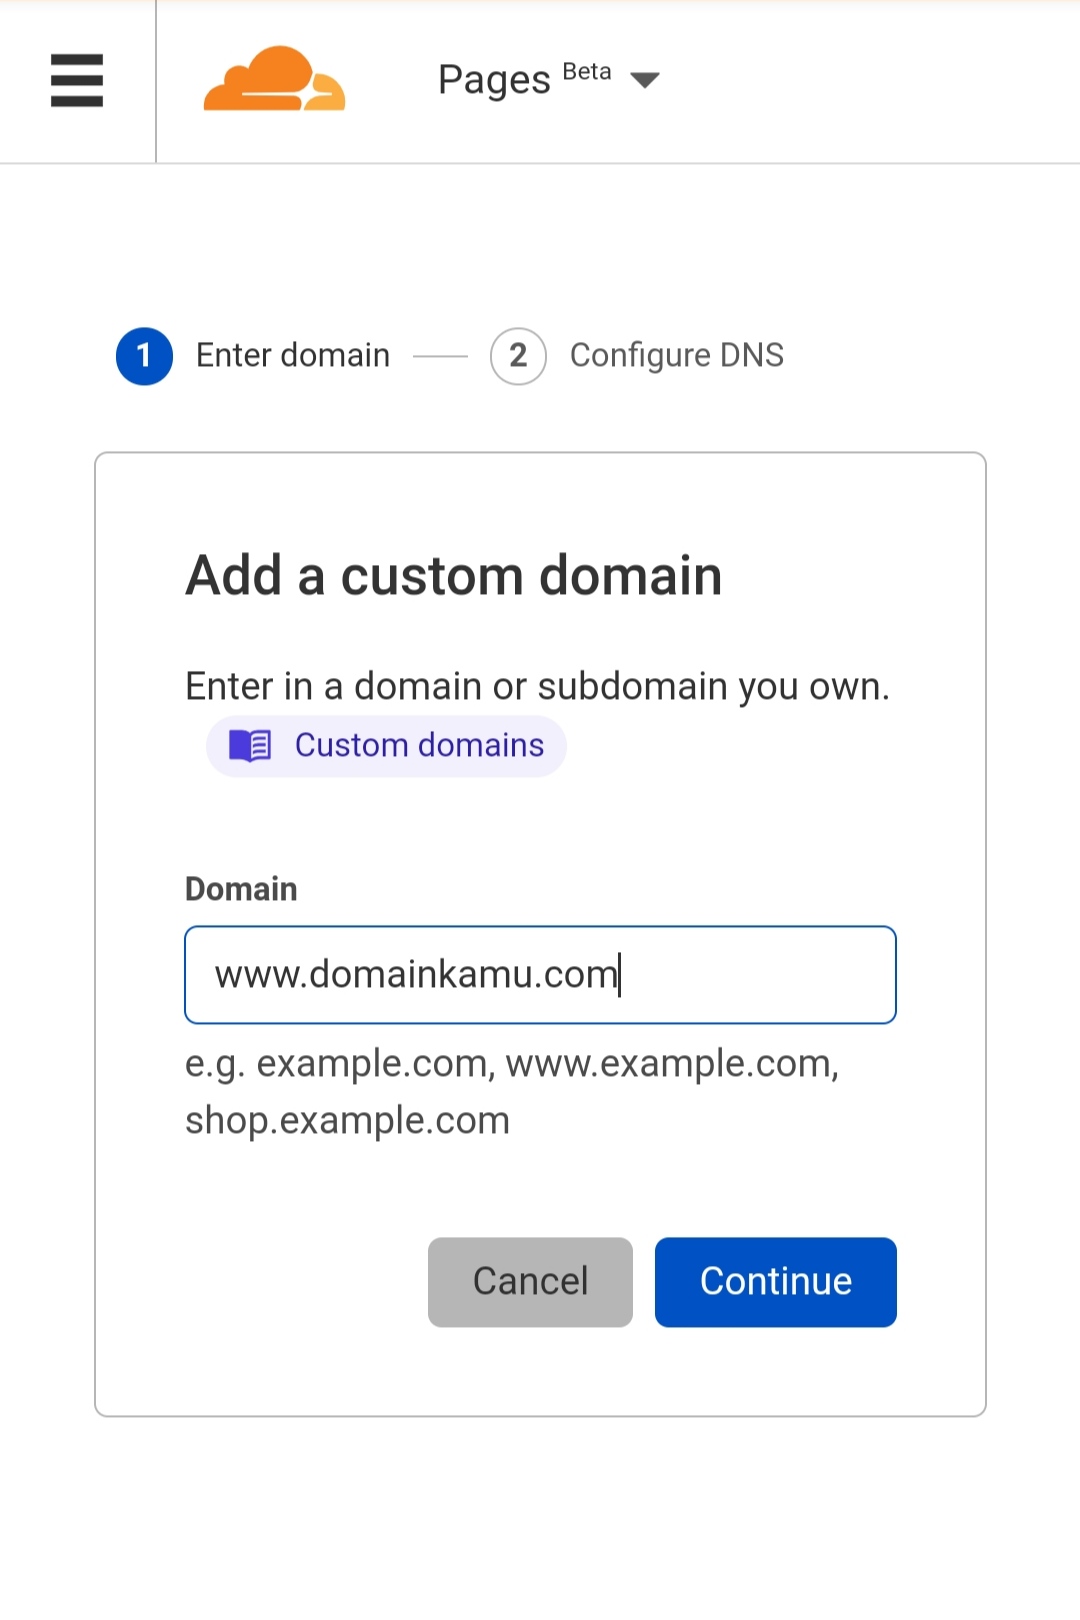Click the Cloudflare cloud logo
This screenshot has width=1080, height=1620.
click(274, 79)
